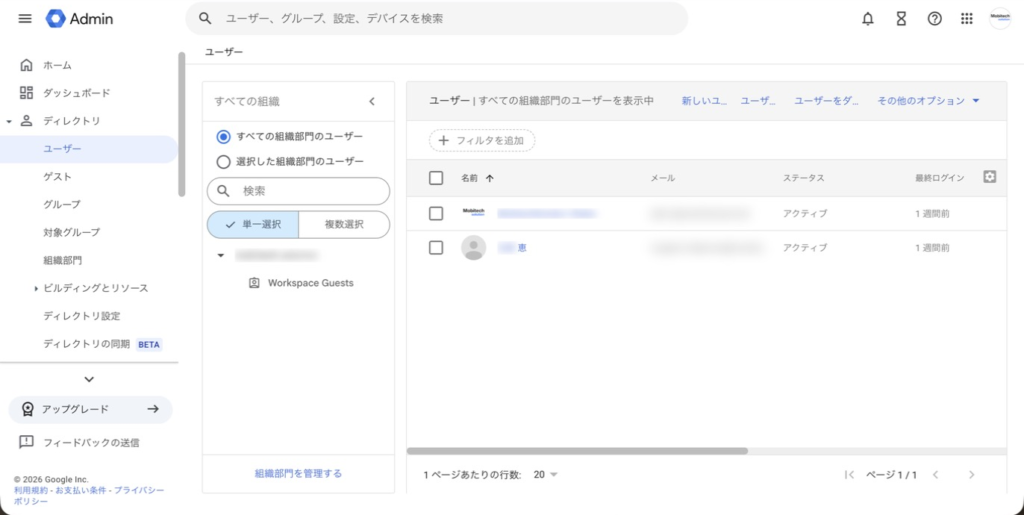This screenshot has width=1024, height=515.
Task: Click フィルタを追加 chip
Action: [x=482, y=140]
